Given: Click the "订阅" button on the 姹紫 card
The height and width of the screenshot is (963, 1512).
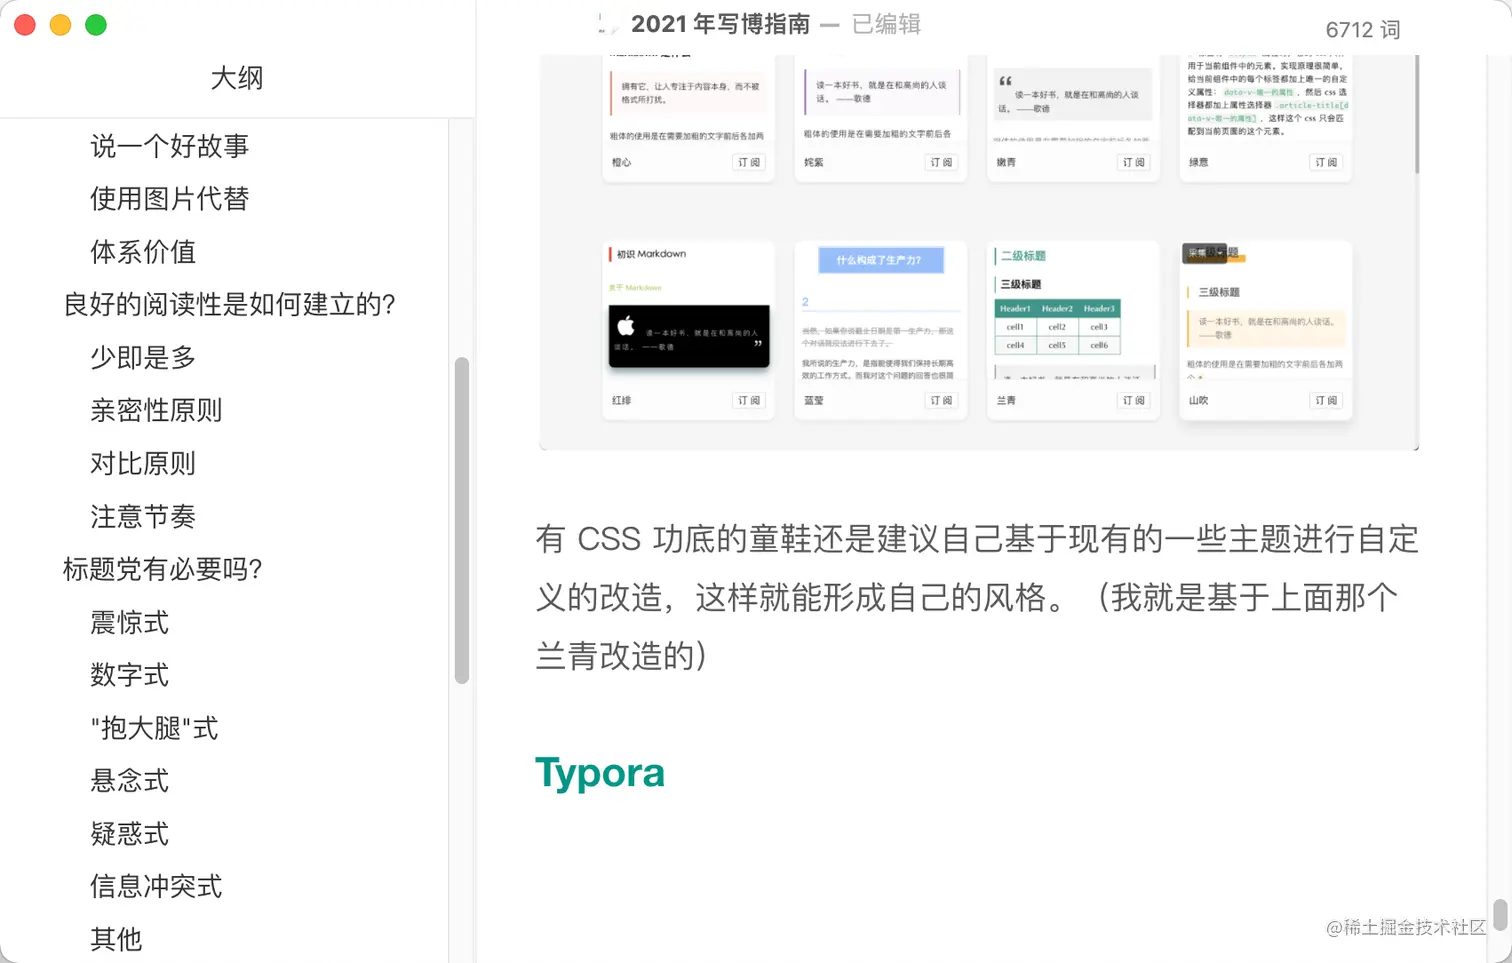Looking at the screenshot, I should pyautogui.click(x=941, y=162).
